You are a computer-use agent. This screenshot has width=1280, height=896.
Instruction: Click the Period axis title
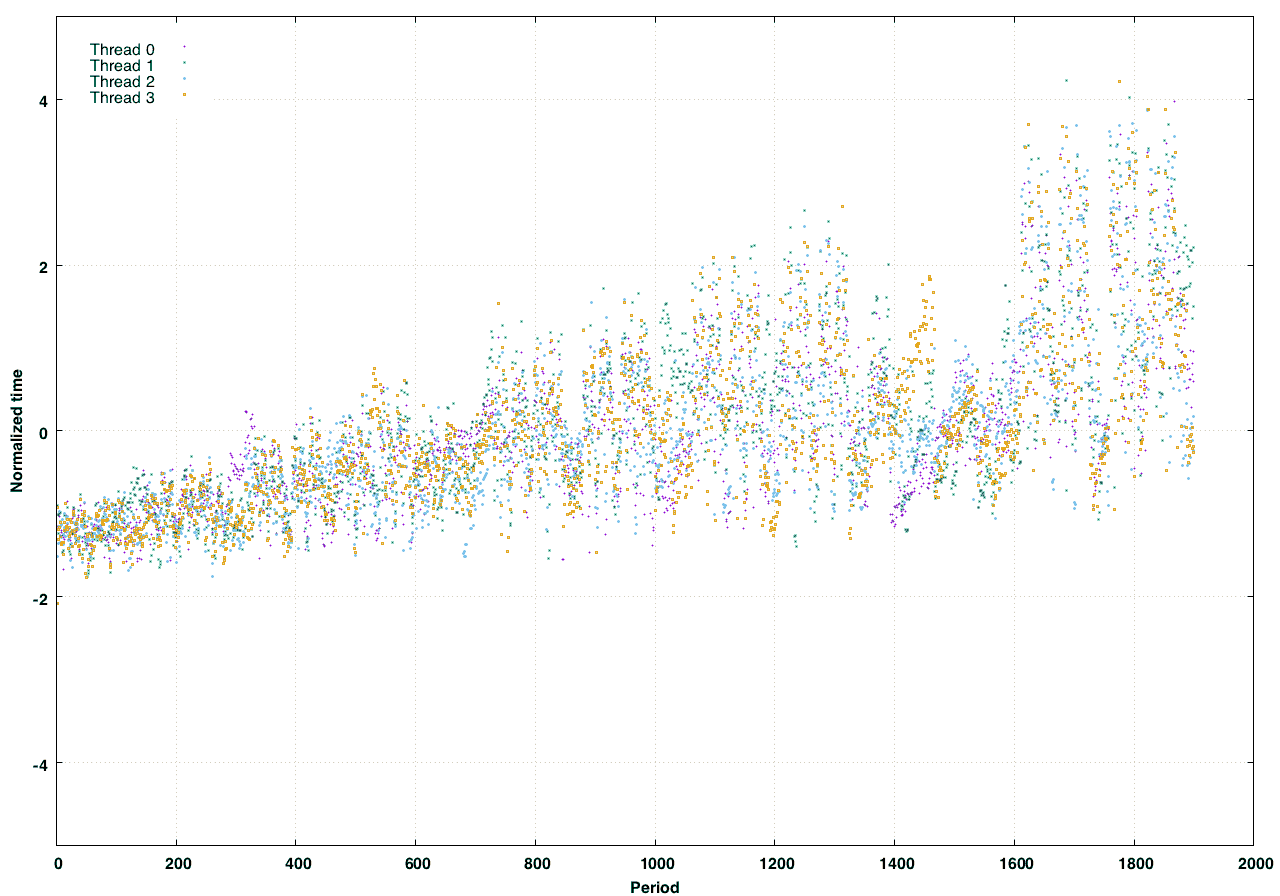coord(655,887)
